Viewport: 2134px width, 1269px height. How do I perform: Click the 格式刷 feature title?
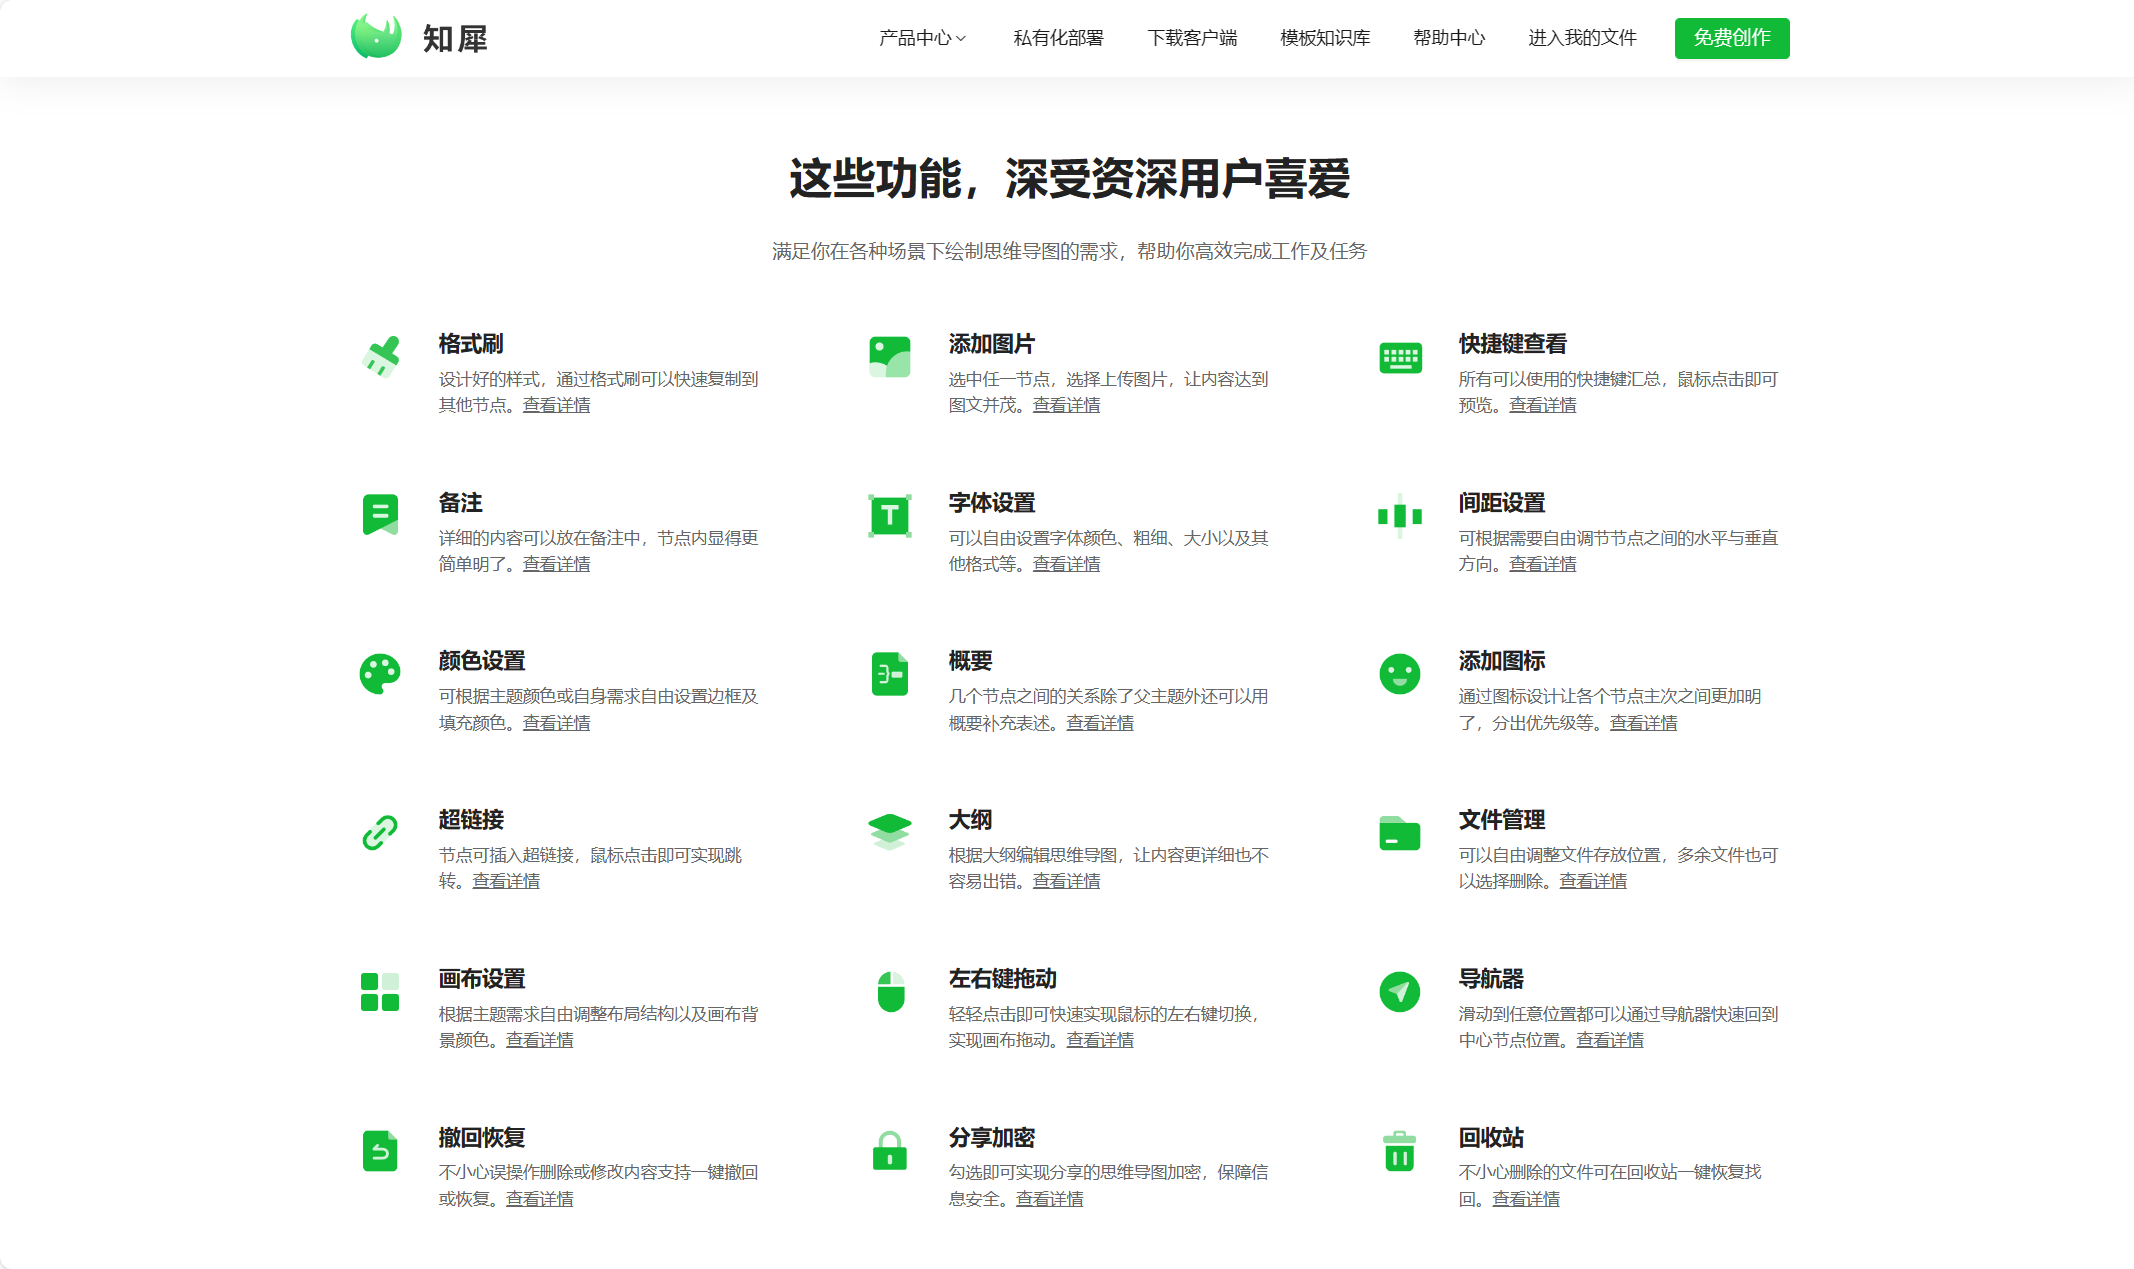click(x=471, y=344)
